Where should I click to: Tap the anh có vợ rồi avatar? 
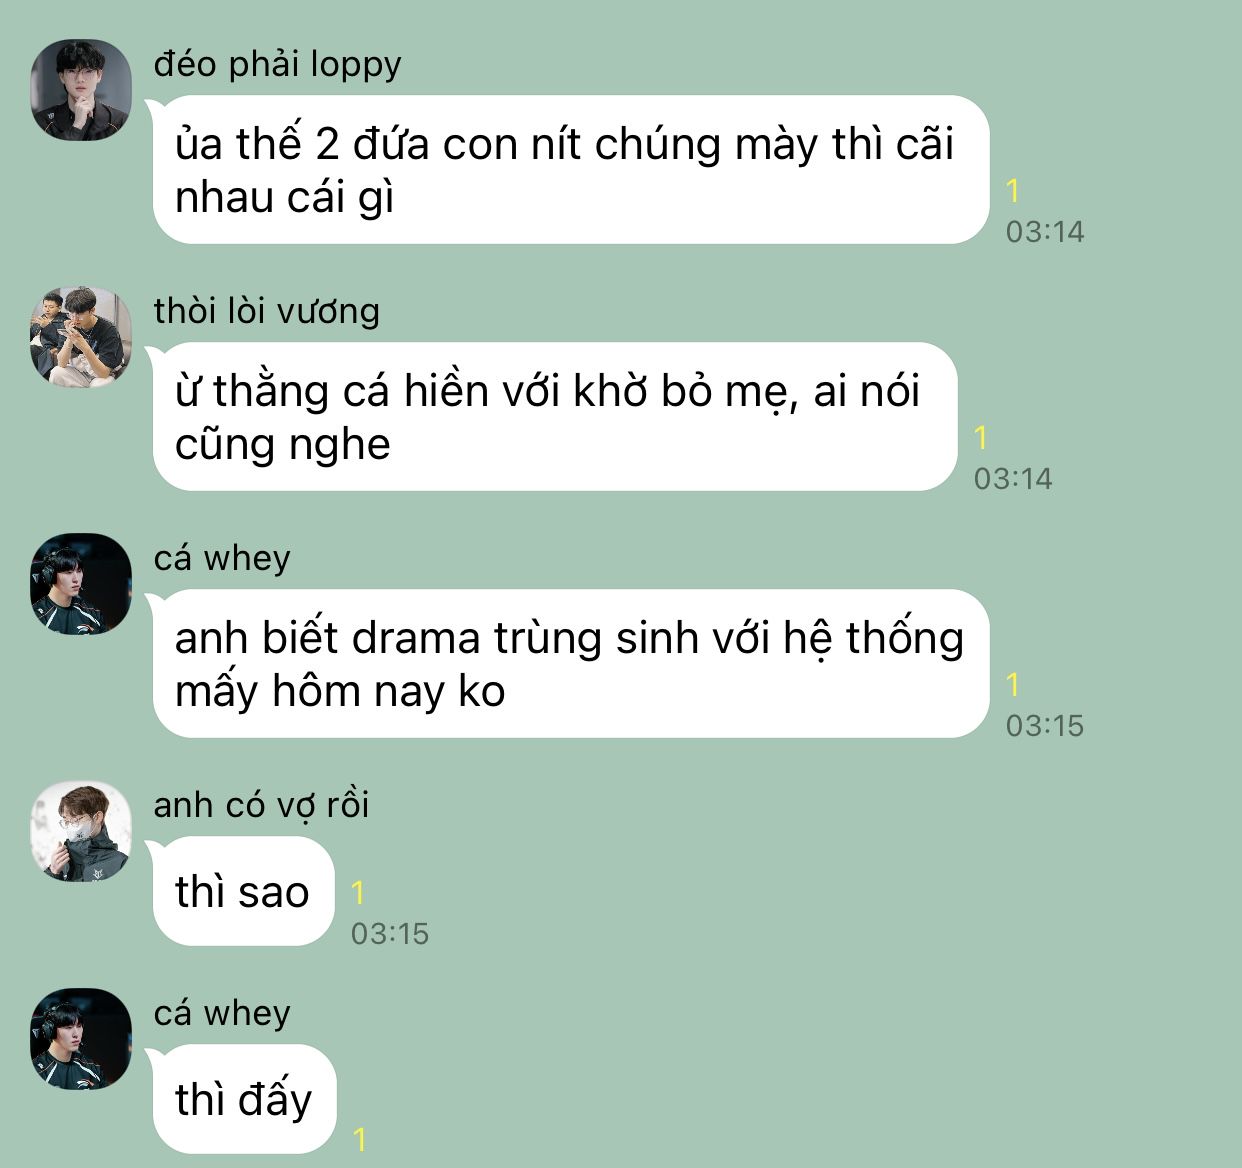pyautogui.click(x=81, y=831)
